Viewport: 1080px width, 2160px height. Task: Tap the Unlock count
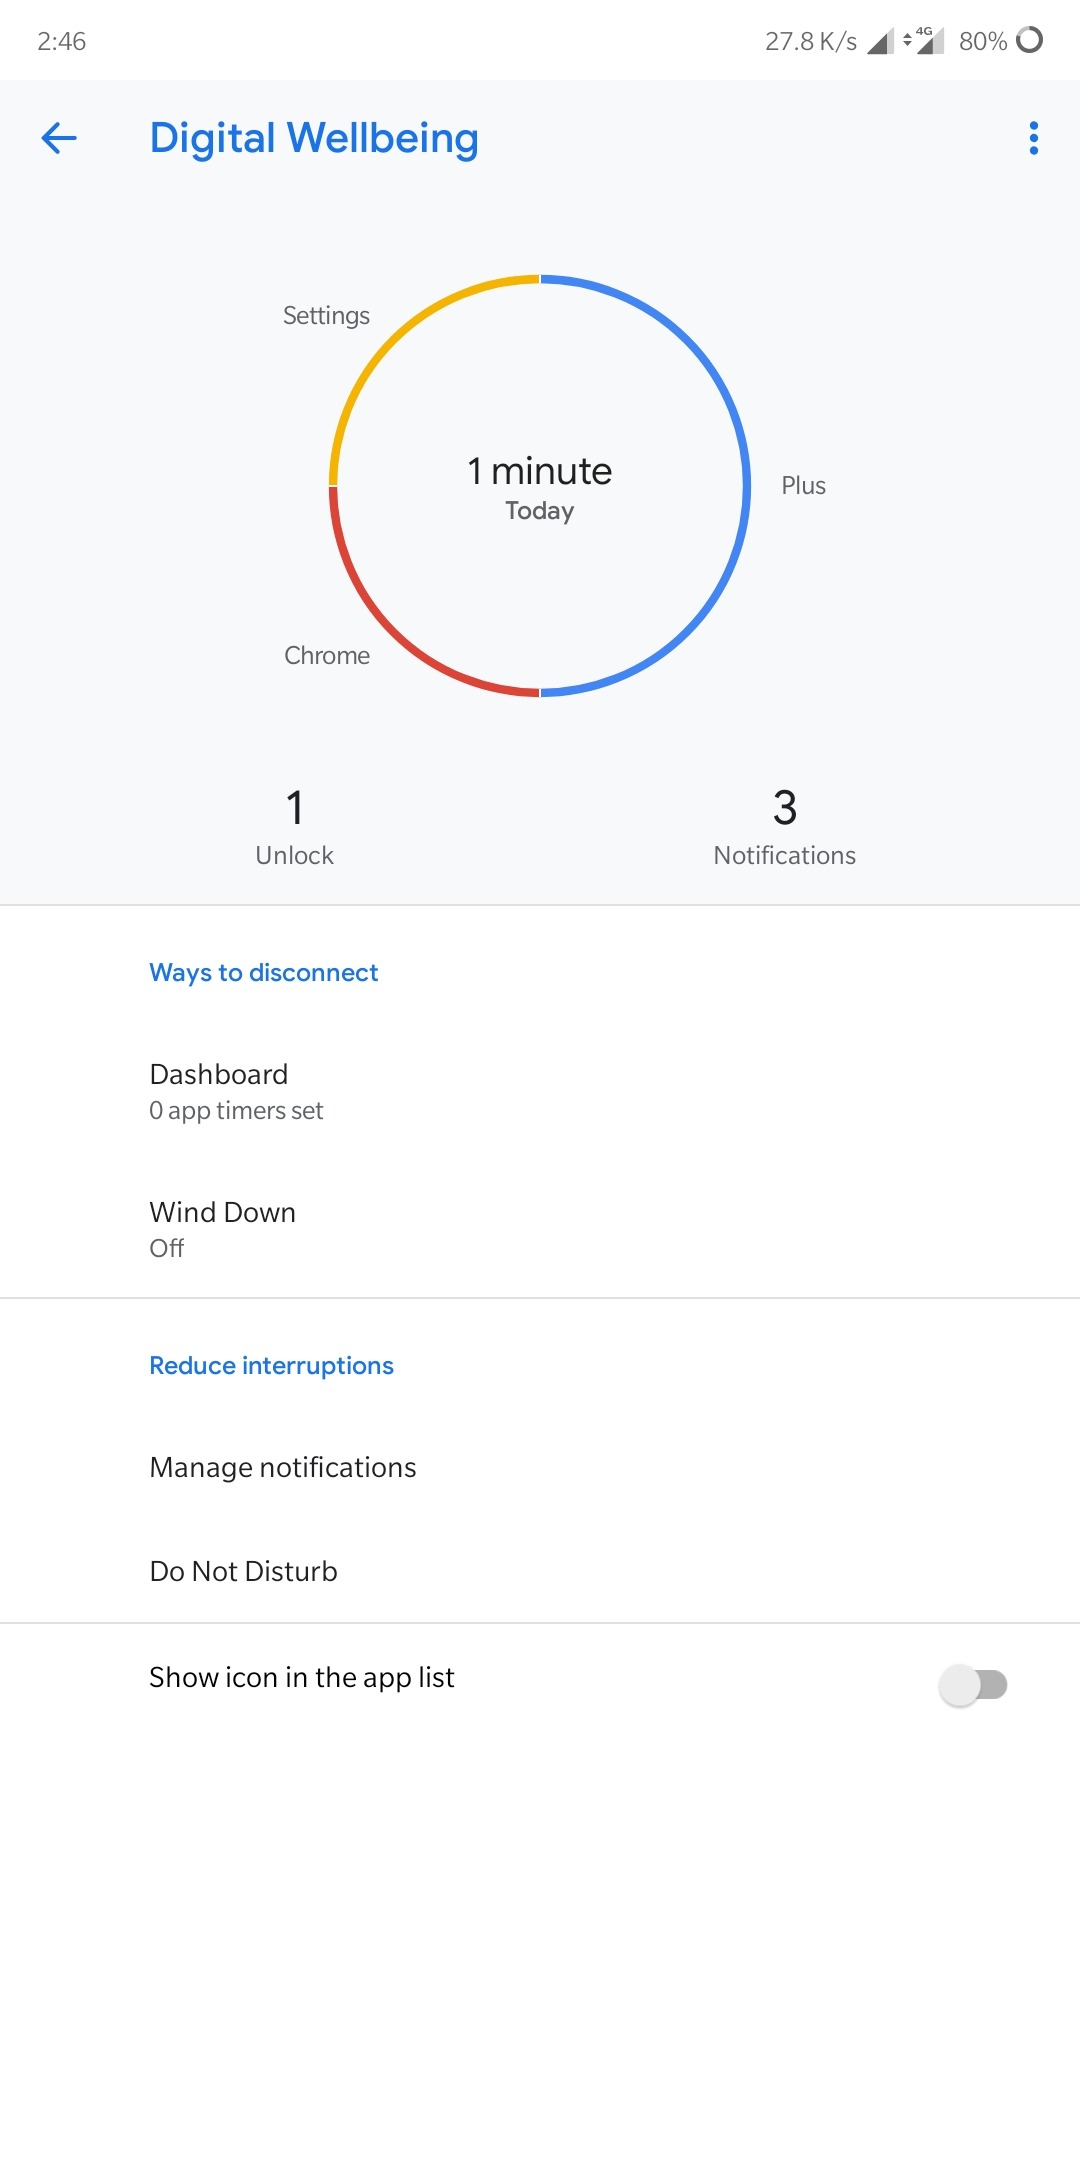[x=294, y=826]
